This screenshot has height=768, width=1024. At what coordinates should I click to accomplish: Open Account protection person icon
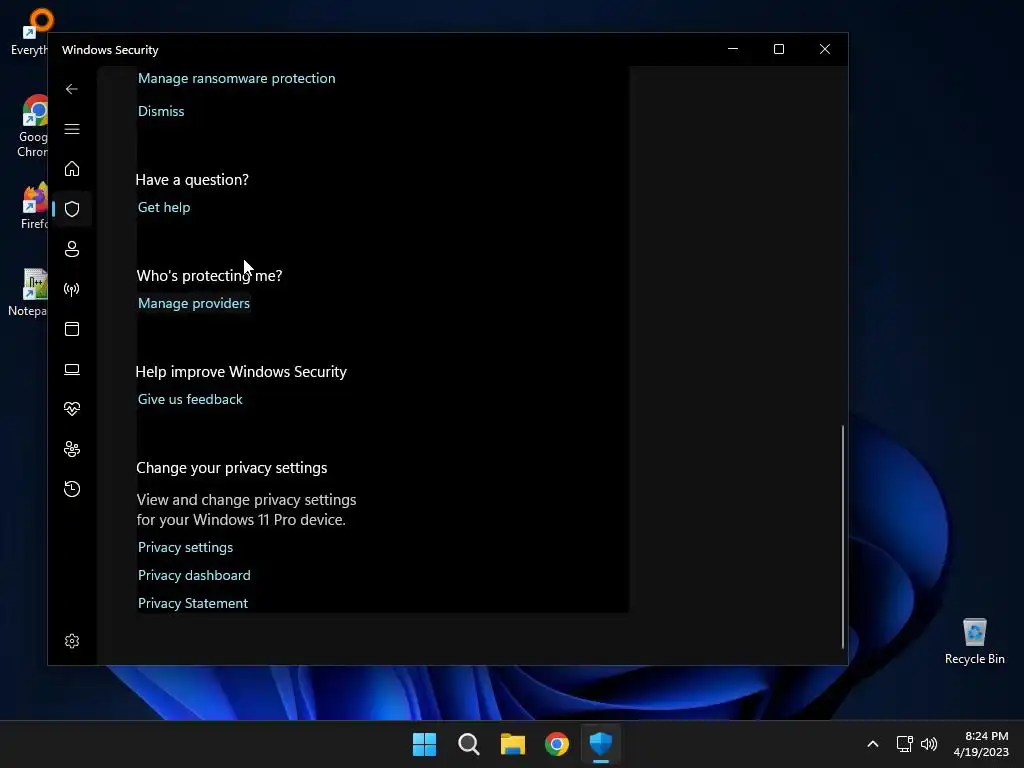pyautogui.click(x=72, y=249)
